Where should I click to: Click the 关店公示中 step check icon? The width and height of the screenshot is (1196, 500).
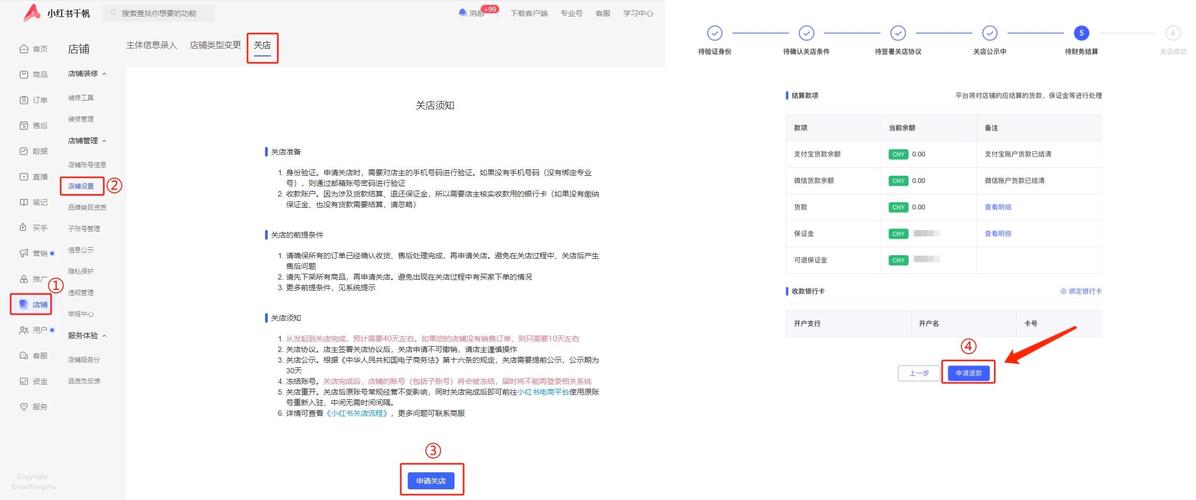click(x=989, y=33)
